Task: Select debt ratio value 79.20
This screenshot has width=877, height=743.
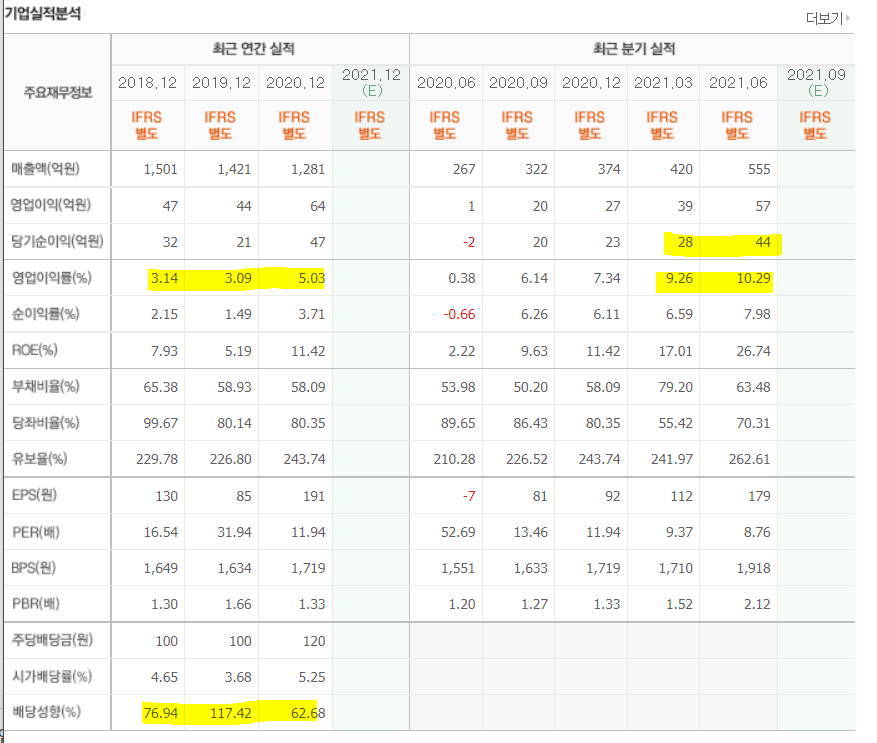Action: tap(676, 387)
